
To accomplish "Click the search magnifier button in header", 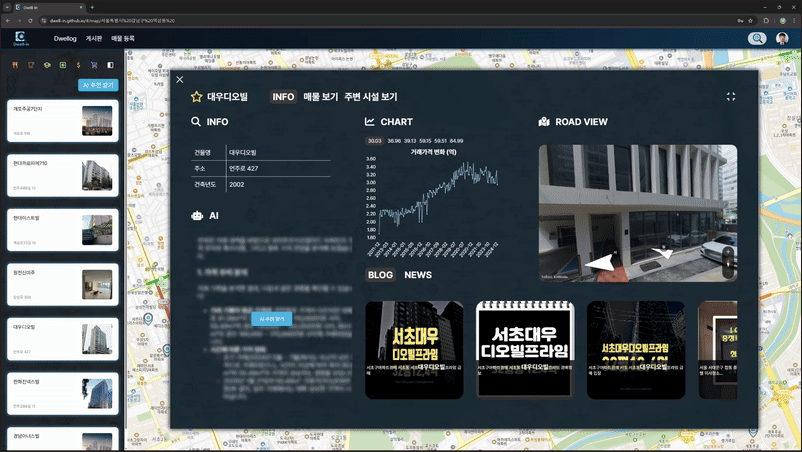I will pos(757,38).
